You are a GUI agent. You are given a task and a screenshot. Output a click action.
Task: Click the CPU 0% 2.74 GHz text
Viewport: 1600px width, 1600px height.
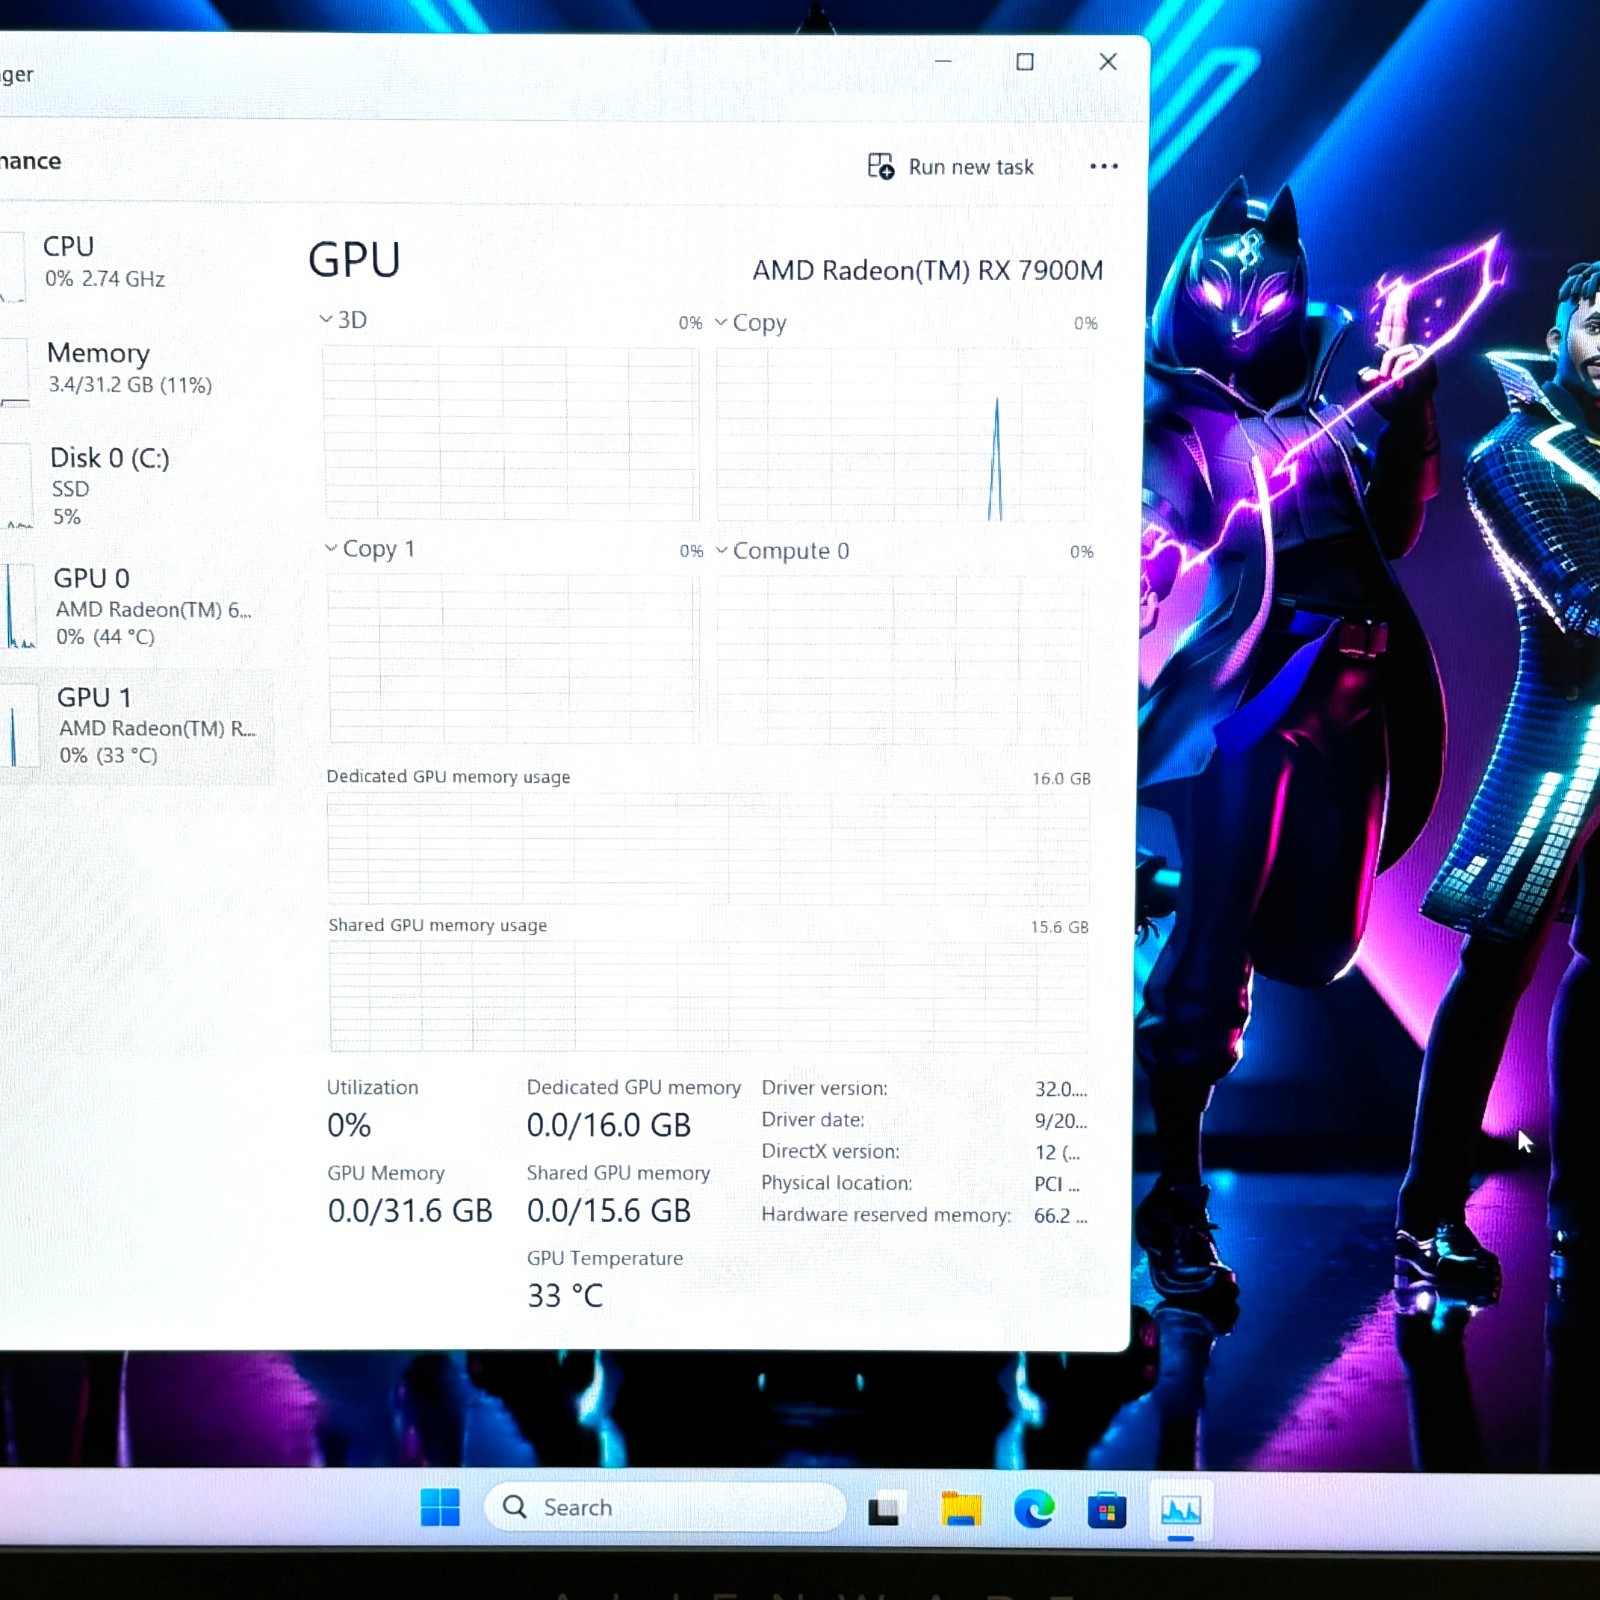click(x=105, y=279)
